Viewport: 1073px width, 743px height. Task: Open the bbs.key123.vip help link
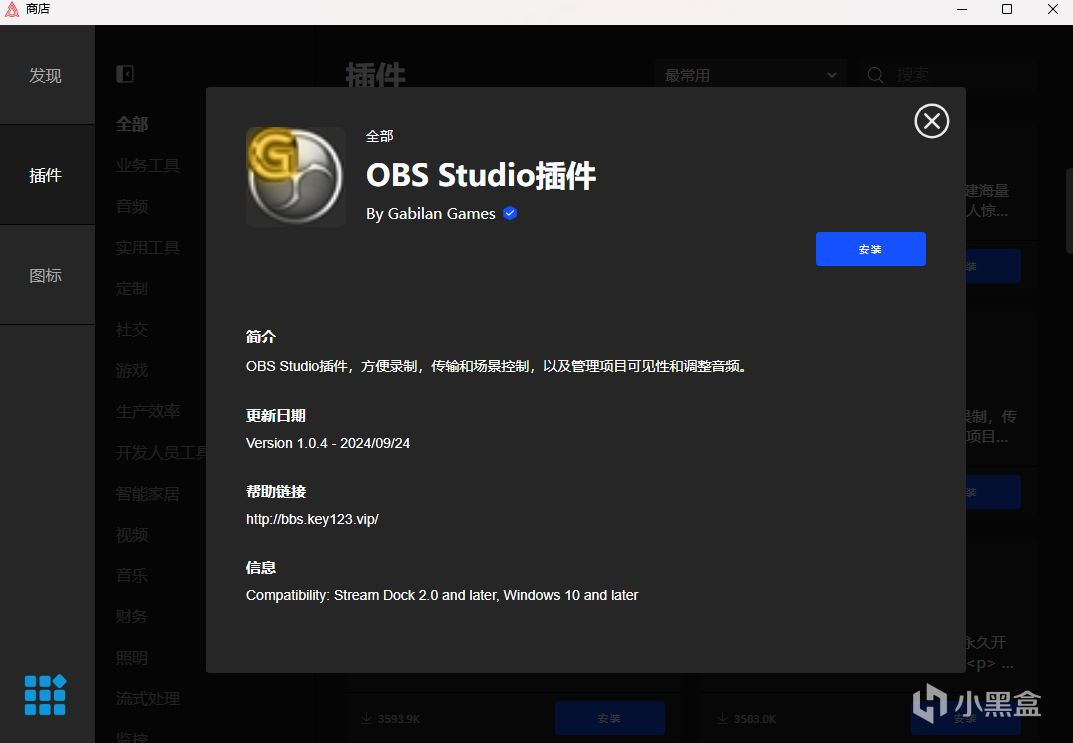(312, 519)
